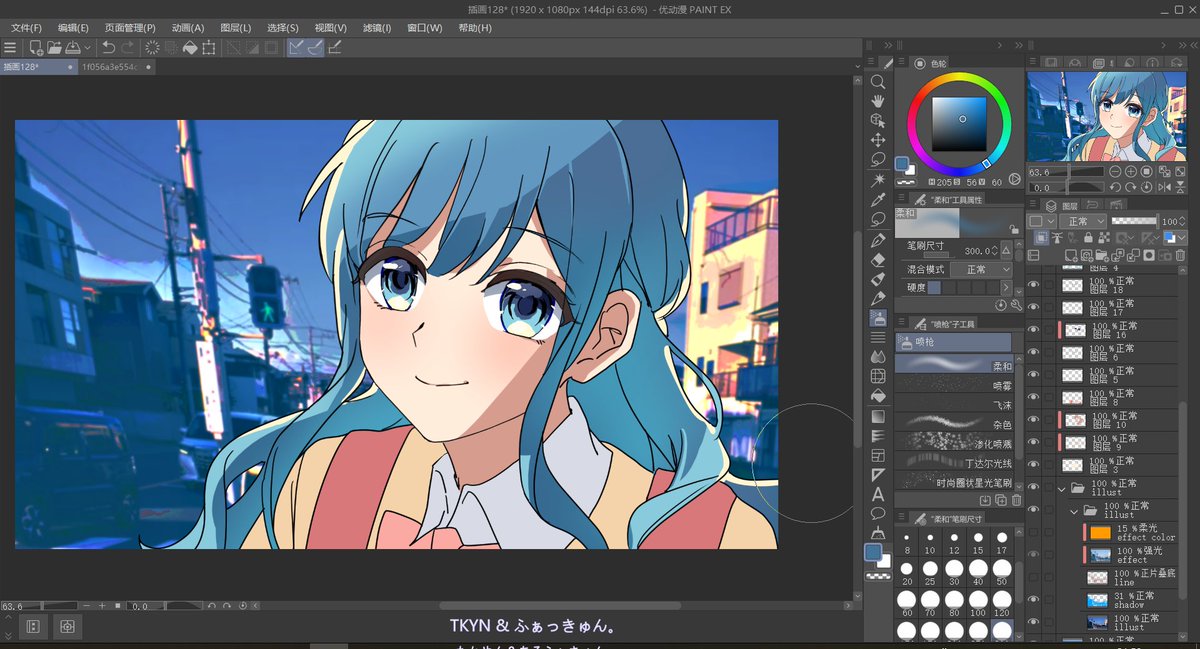
Task: Collapse the outer illust folder
Action: tap(1061, 488)
